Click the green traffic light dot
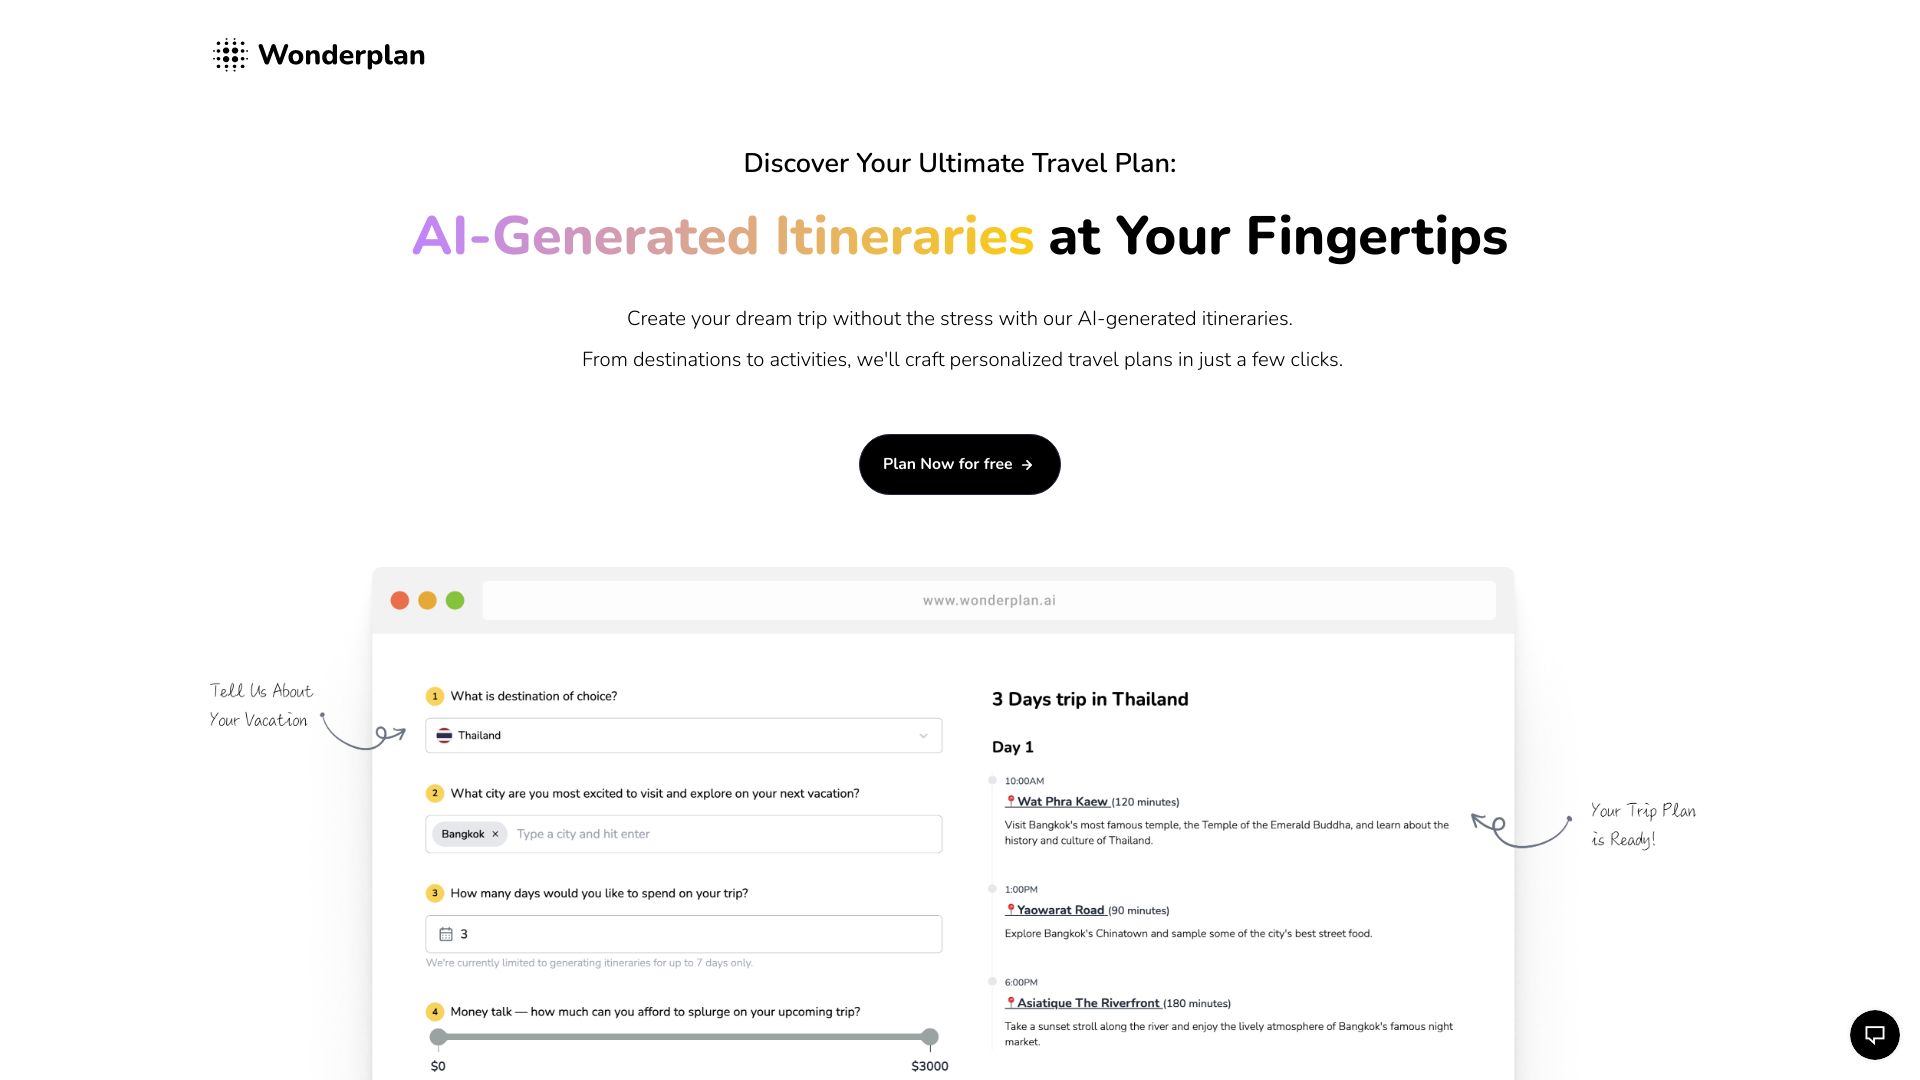This screenshot has width=1920, height=1080. (455, 600)
